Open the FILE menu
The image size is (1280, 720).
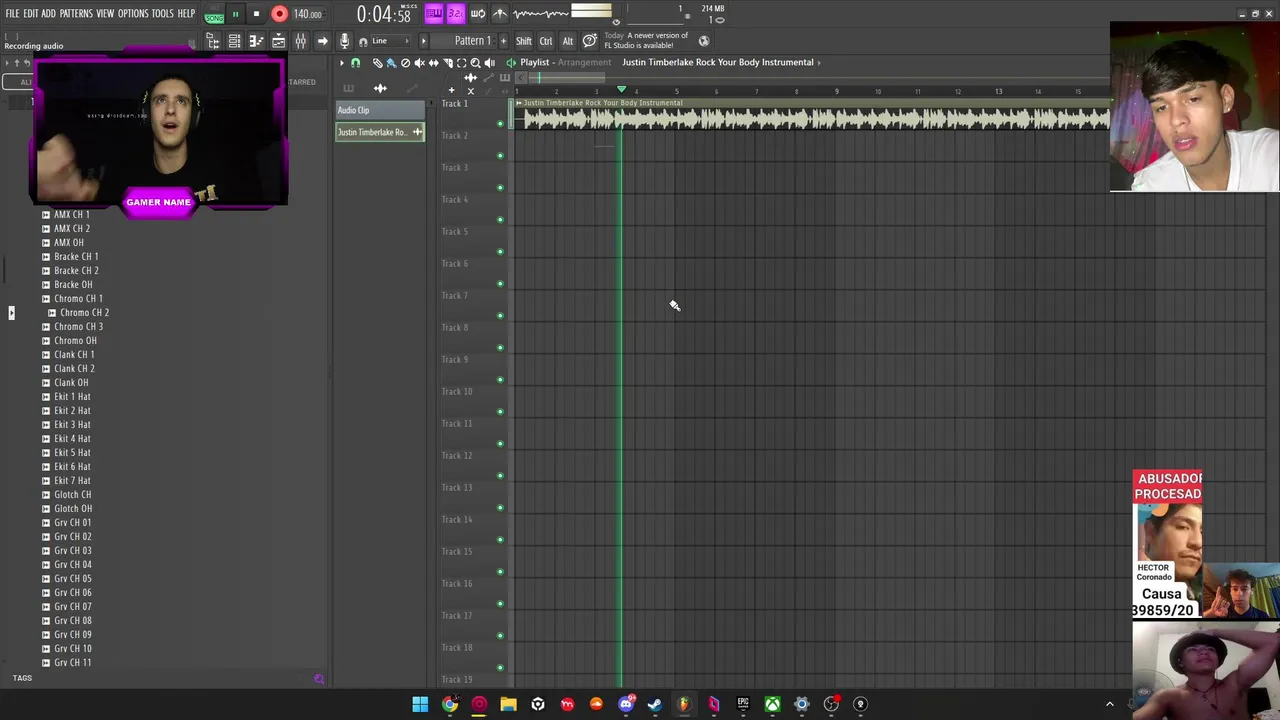[x=12, y=14]
